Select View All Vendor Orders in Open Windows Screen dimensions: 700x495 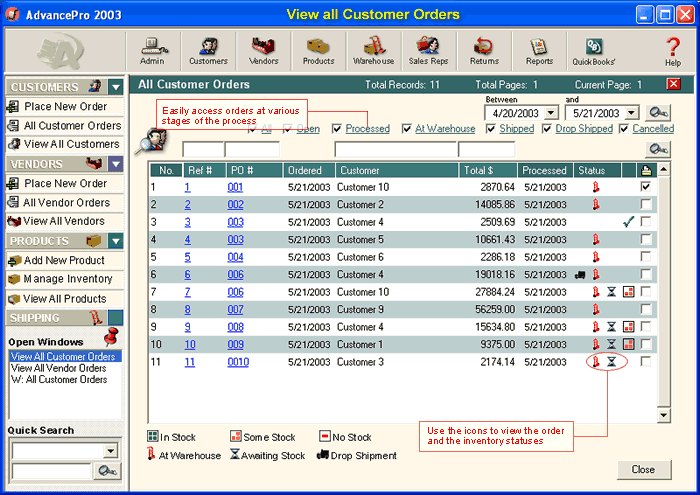point(58,368)
